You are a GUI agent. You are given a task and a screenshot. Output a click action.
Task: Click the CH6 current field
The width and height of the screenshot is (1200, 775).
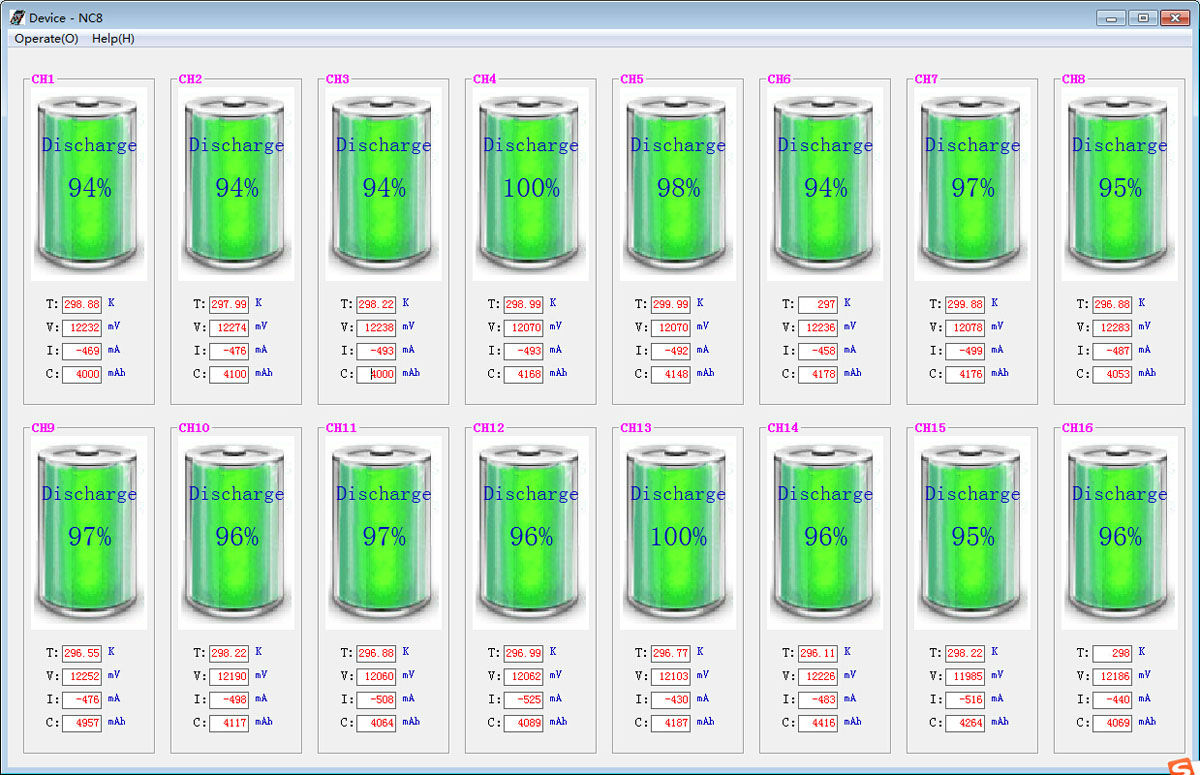pos(818,351)
